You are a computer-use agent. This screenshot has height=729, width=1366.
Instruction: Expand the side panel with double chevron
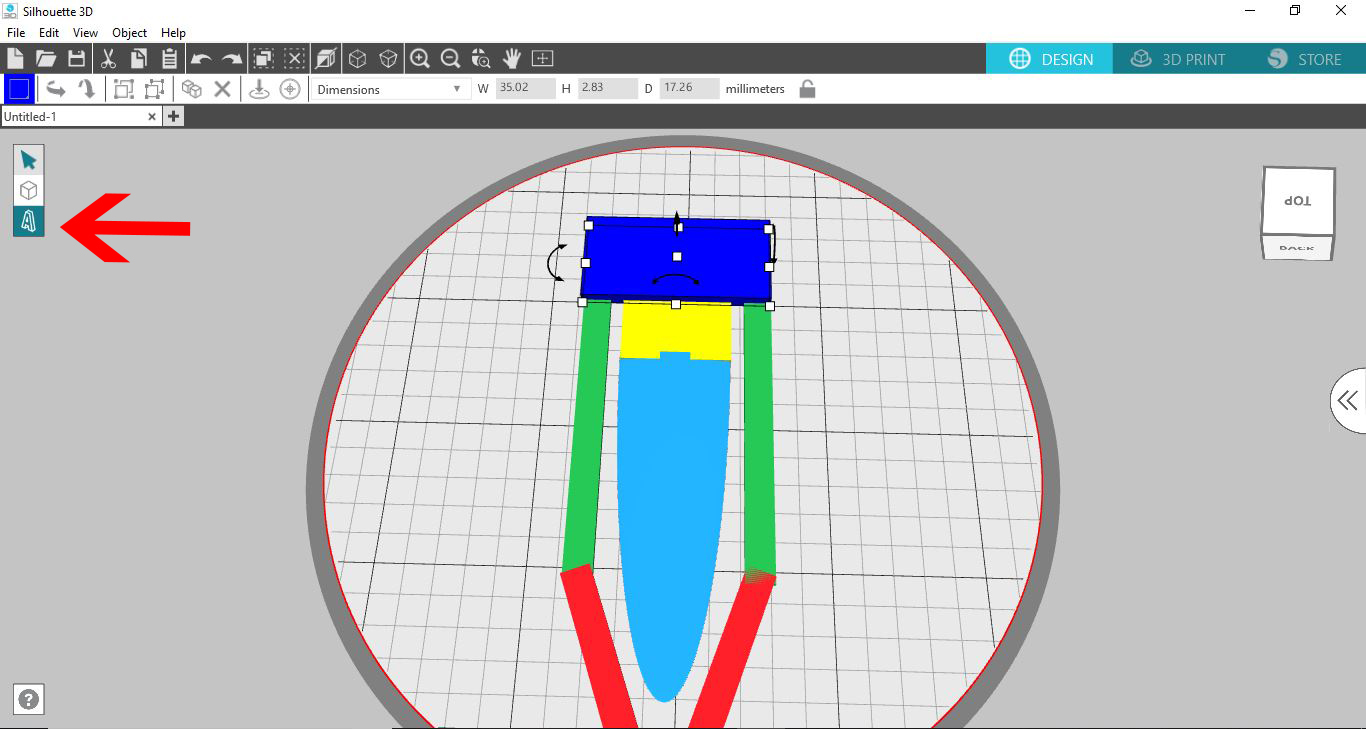[1348, 401]
